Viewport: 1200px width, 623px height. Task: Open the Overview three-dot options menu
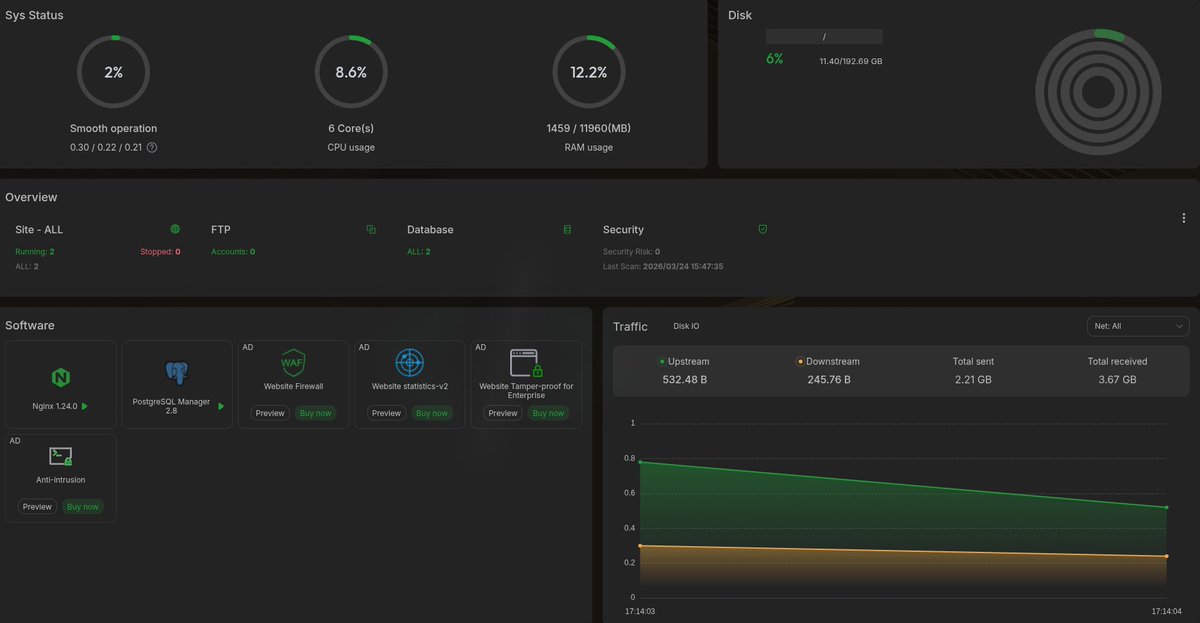(1184, 218)
